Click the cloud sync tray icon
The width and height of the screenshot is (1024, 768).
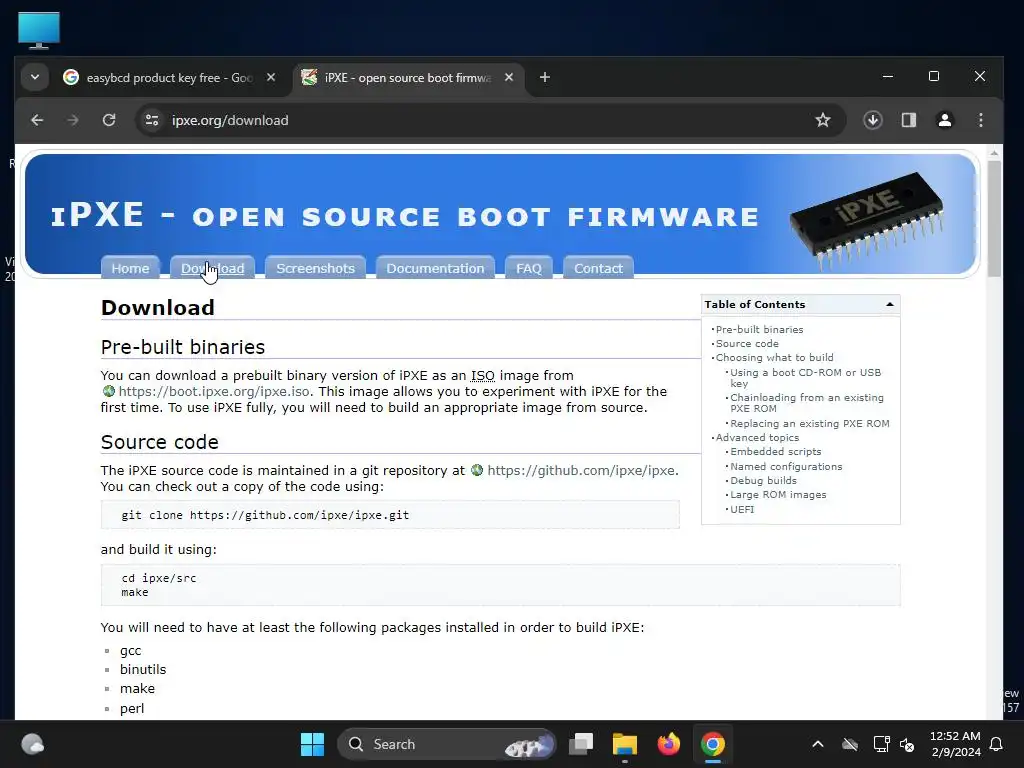850,744
